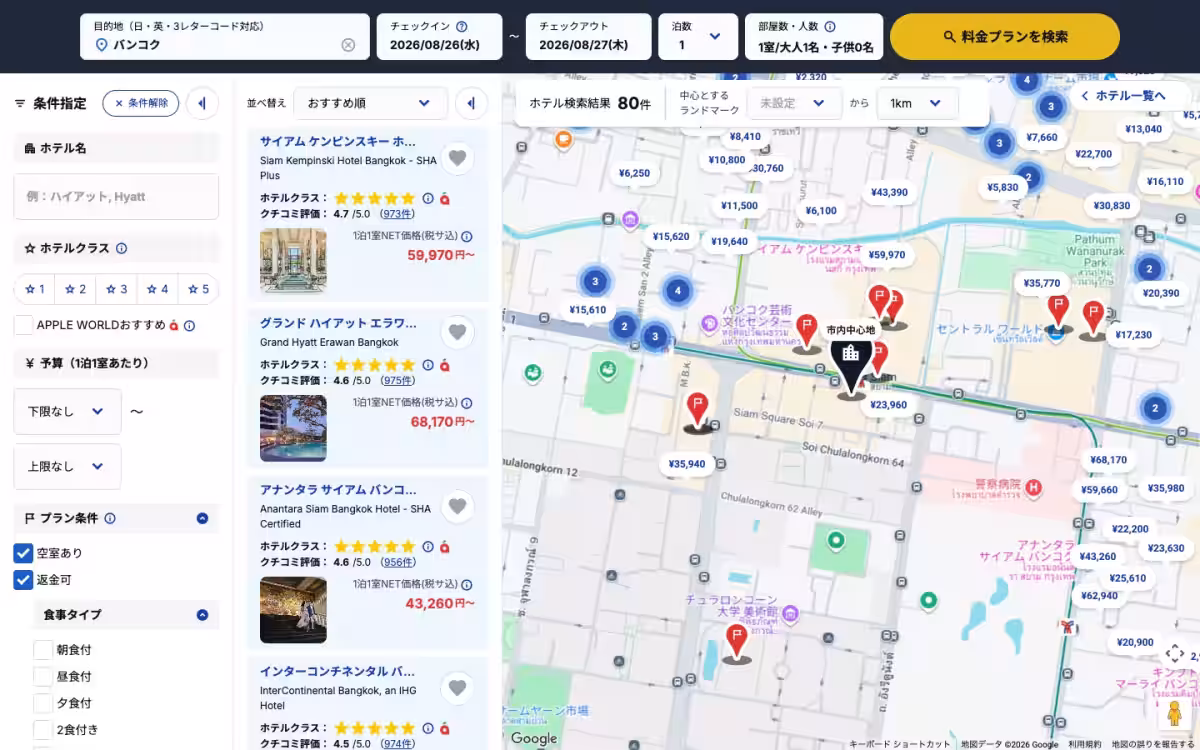Click ホテル一覧へ back to list button
The height and width of the screenshot is (750, 1200).
[1130, 96]
